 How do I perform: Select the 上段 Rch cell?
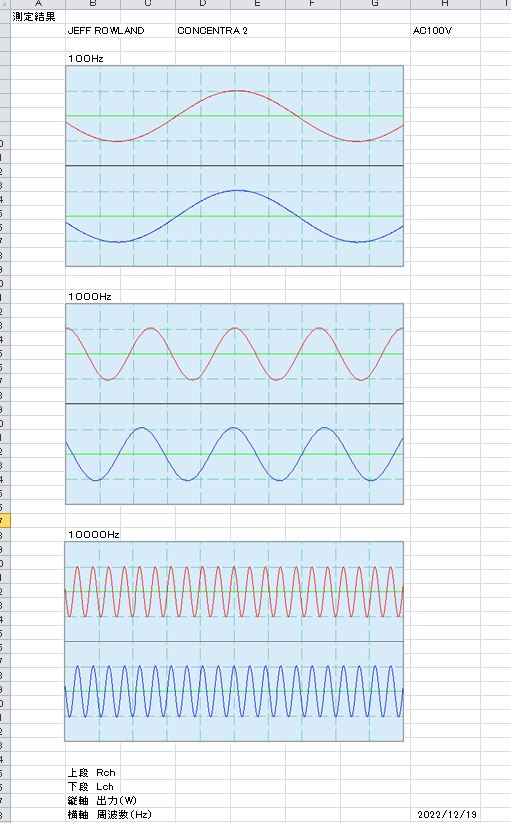pyautogui.click(x=91, y=773)
